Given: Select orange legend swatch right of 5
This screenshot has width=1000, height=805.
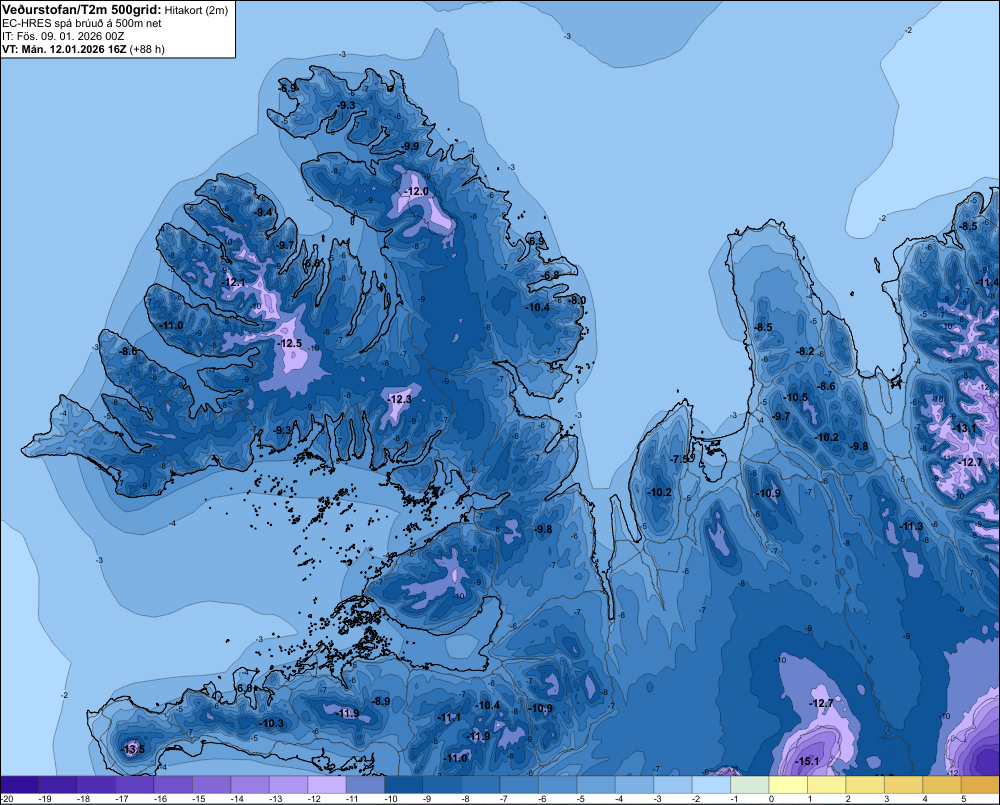Looking at the screenshot, I should (x=980, y=785).
